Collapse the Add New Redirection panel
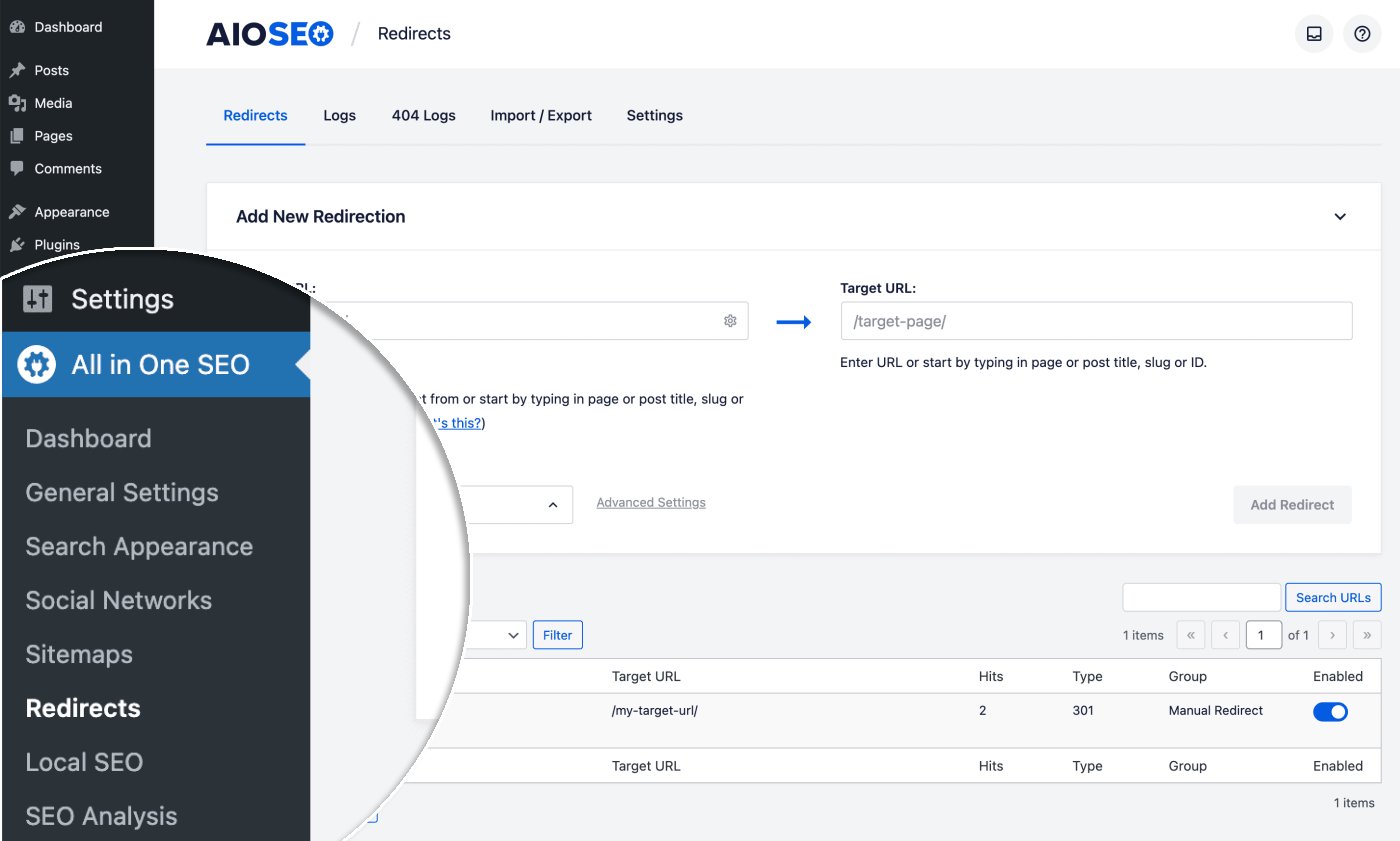1400x841 pixels. pos(1340,217)
